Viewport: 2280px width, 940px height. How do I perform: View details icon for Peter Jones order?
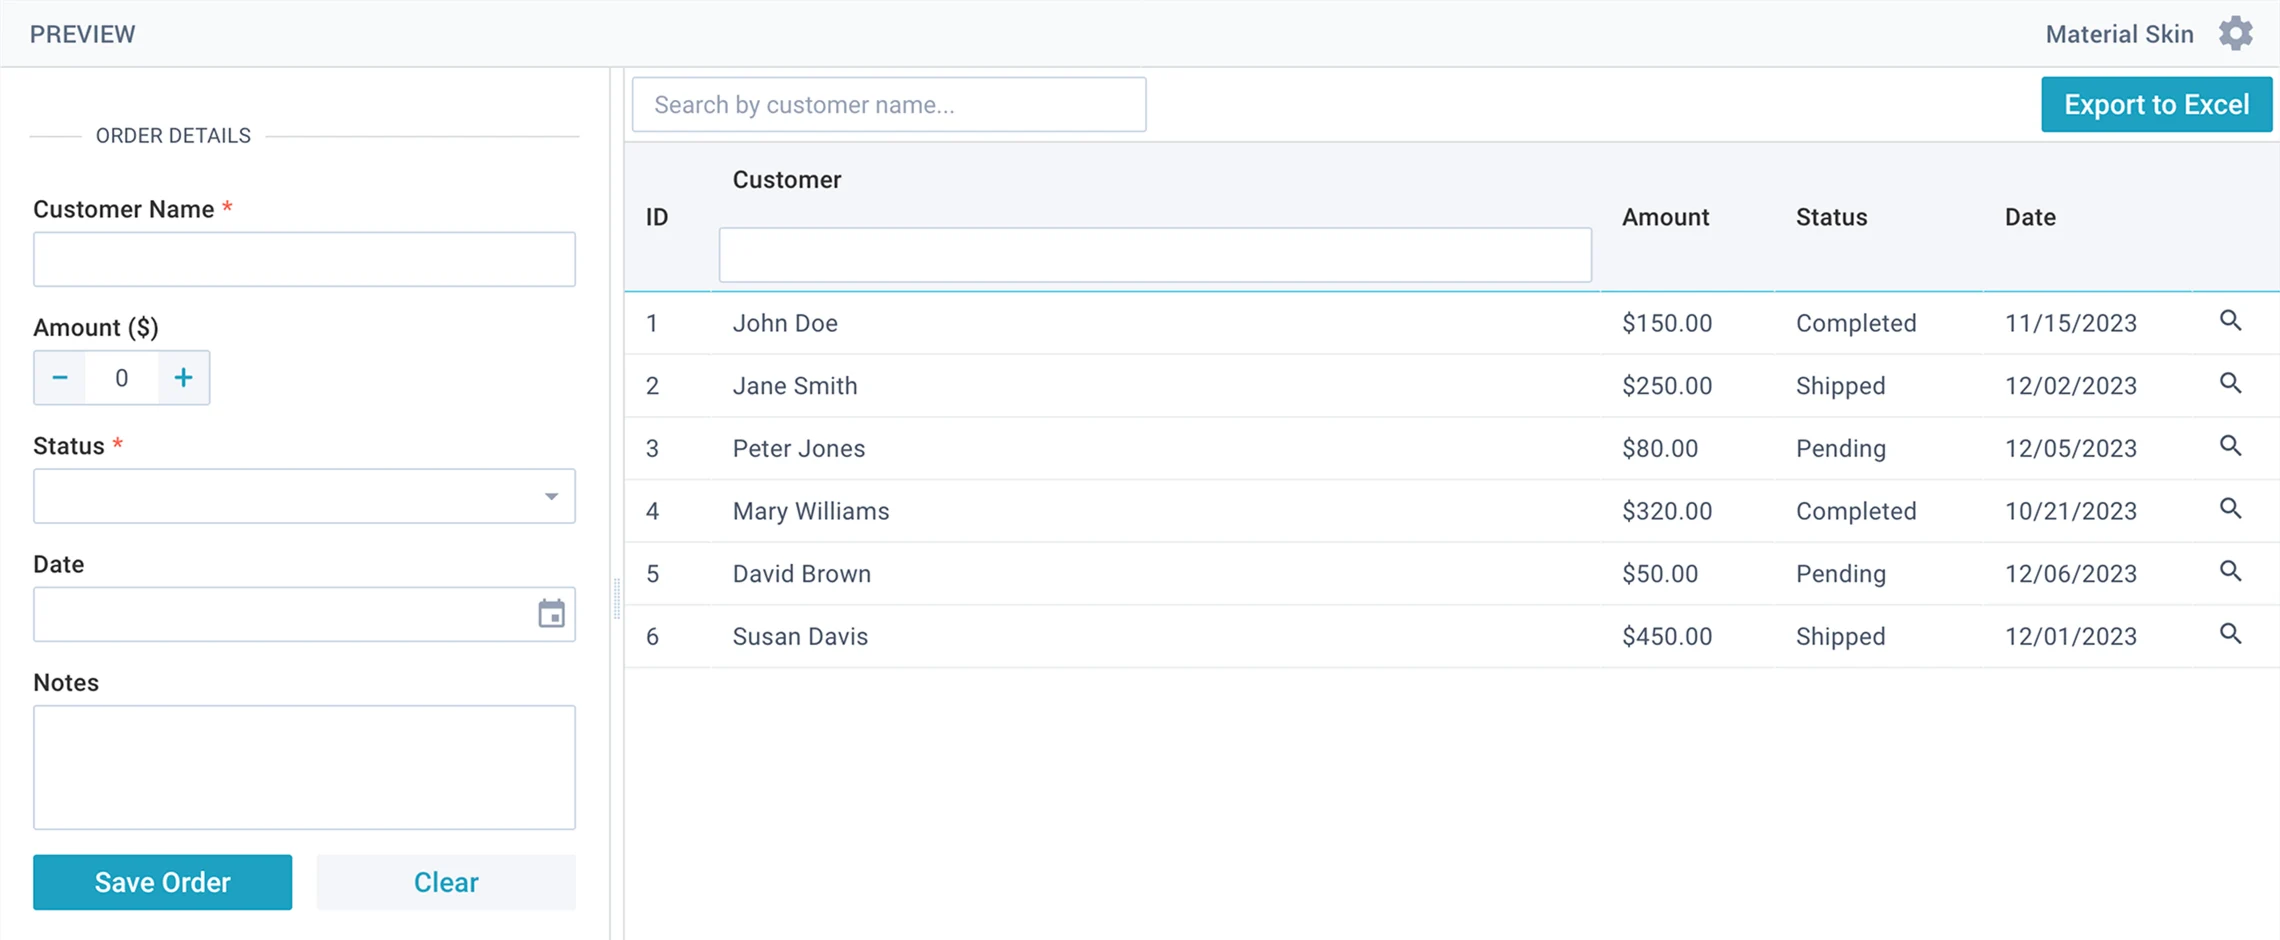[2230, 446]
